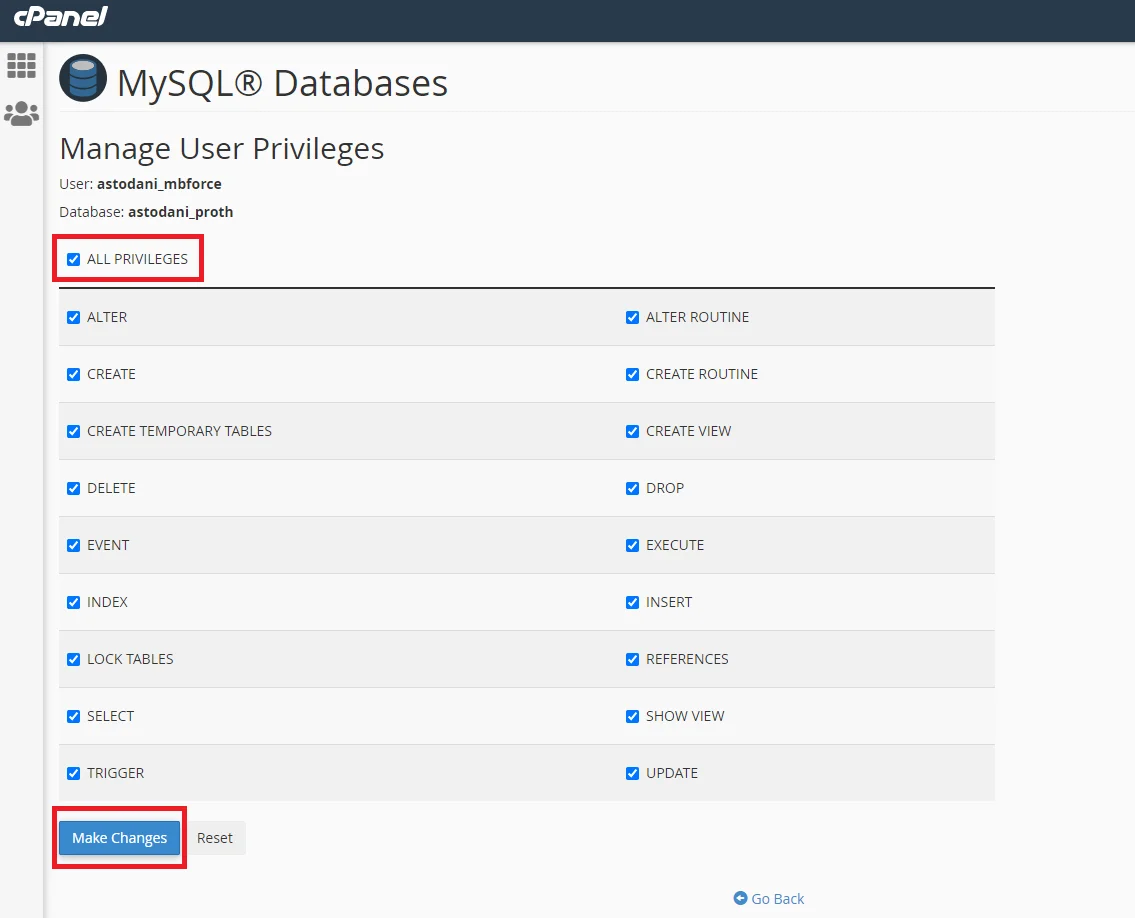Follow the Go Back link
Image resolution: width=1135 pixels, height=918 pixels.
coord(777,898)
